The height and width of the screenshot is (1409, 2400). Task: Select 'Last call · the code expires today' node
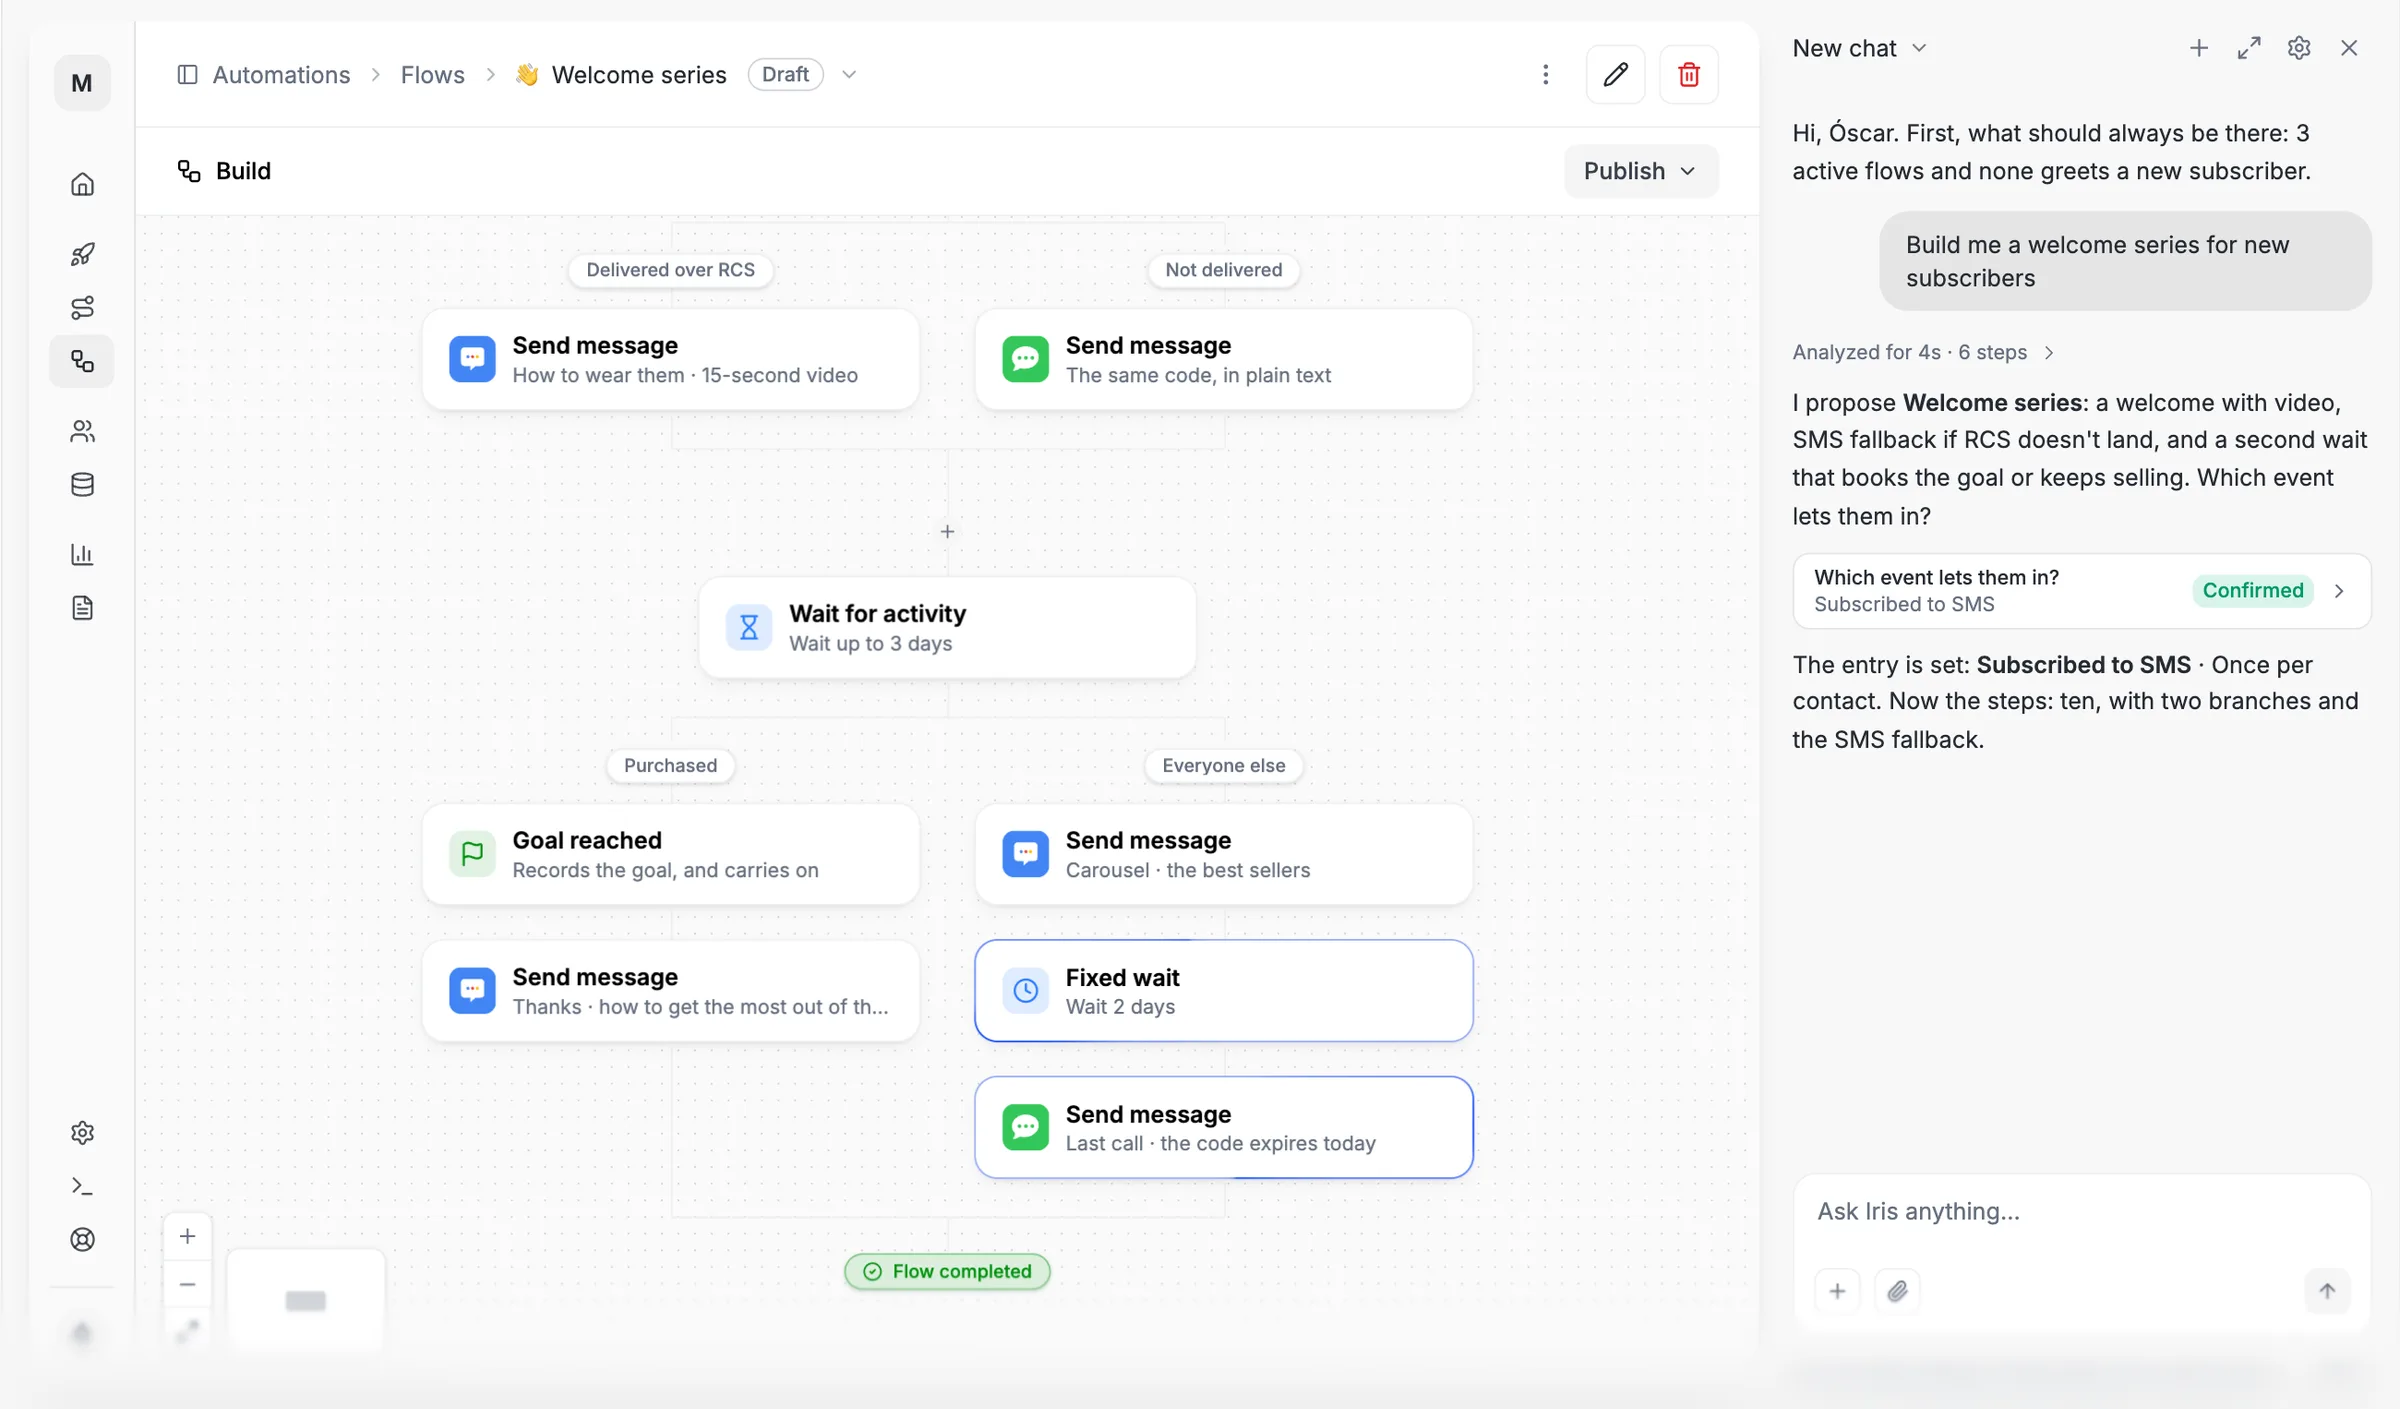point(1223,1127)
